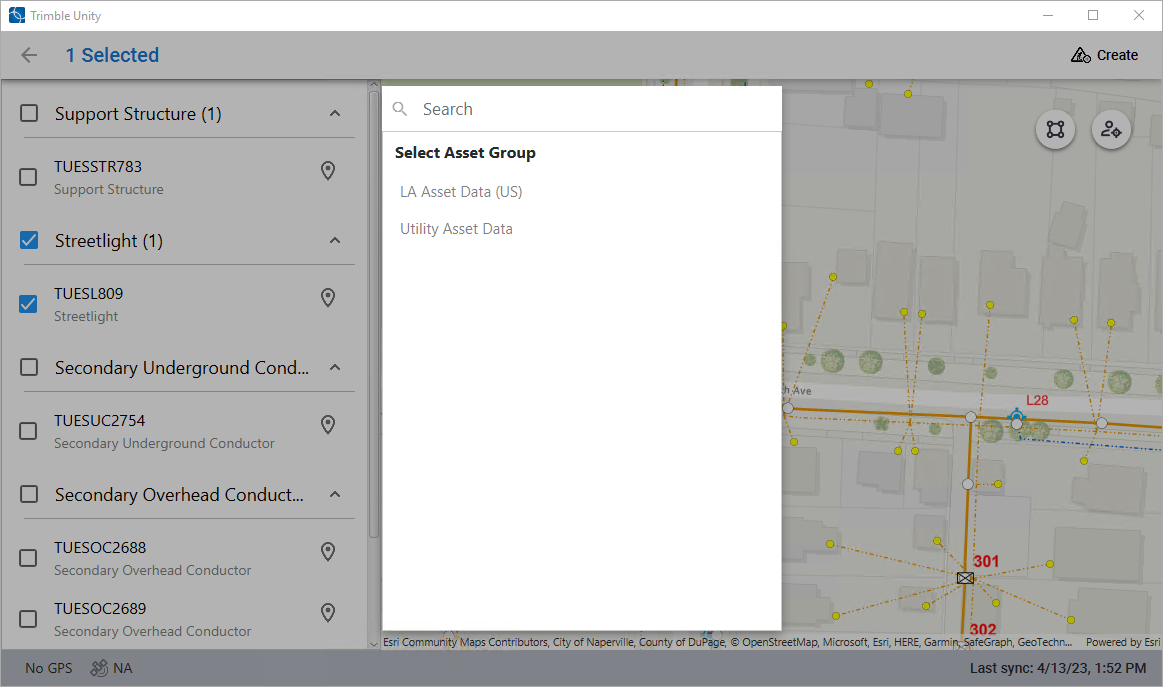
Task: Locate TUESOC2689 using its pin icon
Action: point(327,613)
